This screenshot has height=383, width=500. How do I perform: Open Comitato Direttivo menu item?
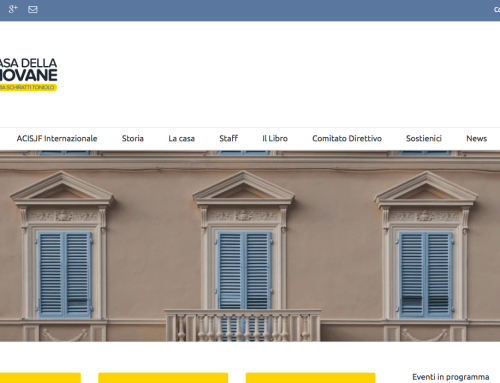click(x=347, y=138)
